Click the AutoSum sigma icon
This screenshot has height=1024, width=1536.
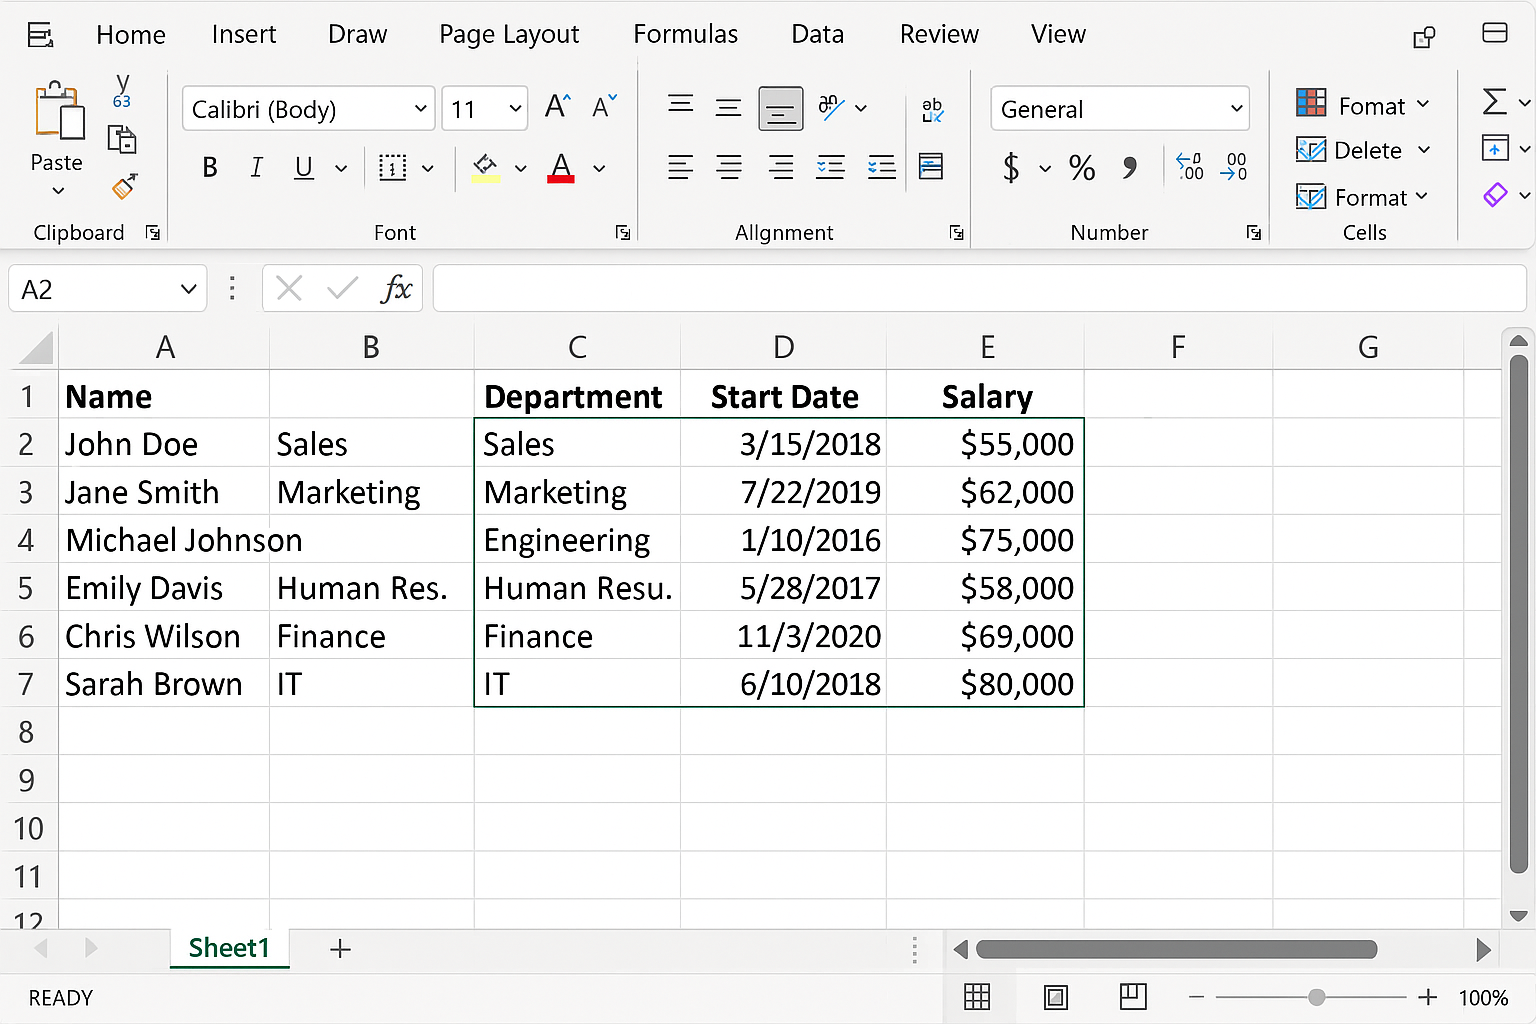pos(1494,102)
